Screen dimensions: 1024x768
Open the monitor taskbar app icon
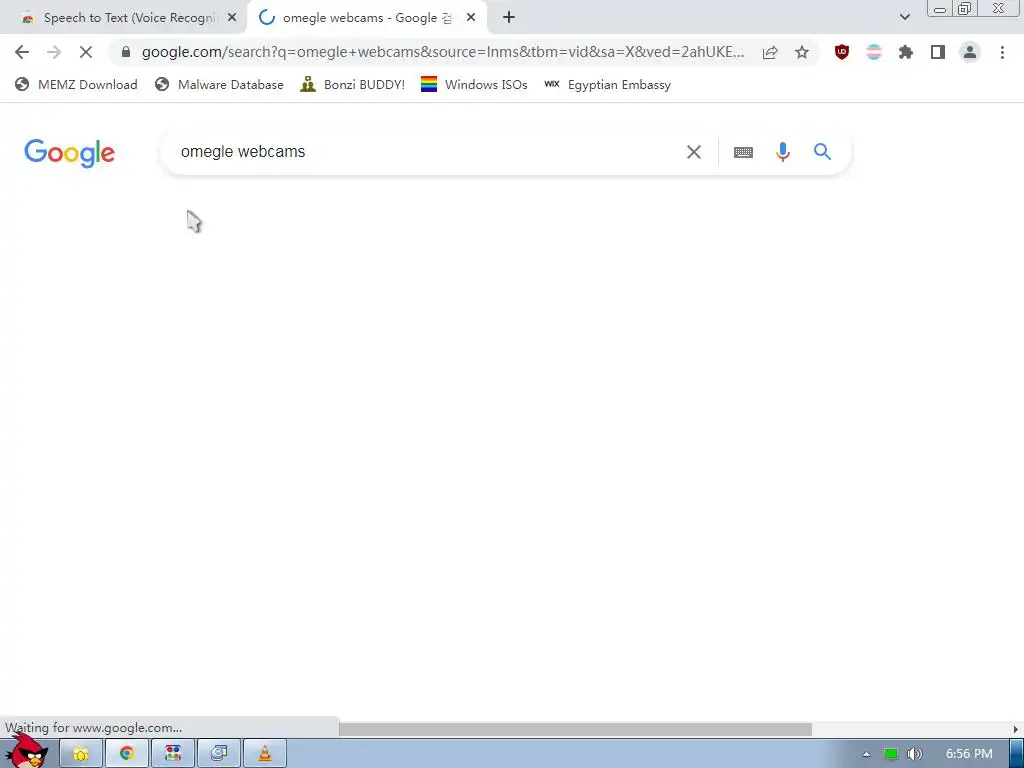(x=219, y=754)
